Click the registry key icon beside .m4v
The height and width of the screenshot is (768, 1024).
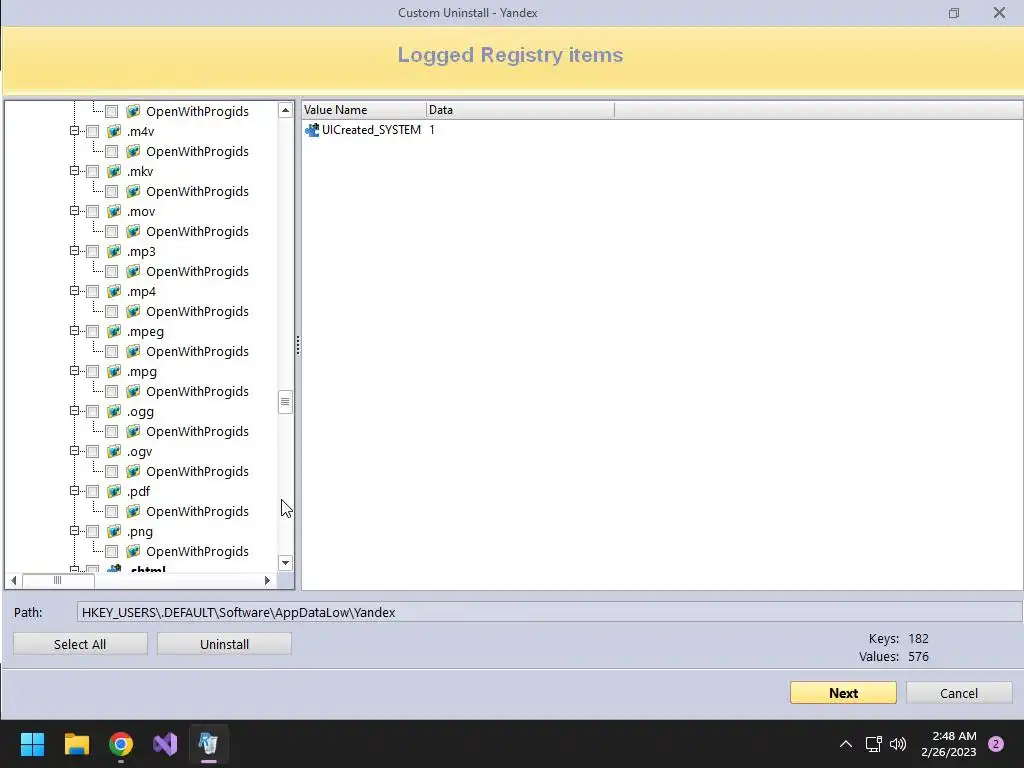click(114, 131)
